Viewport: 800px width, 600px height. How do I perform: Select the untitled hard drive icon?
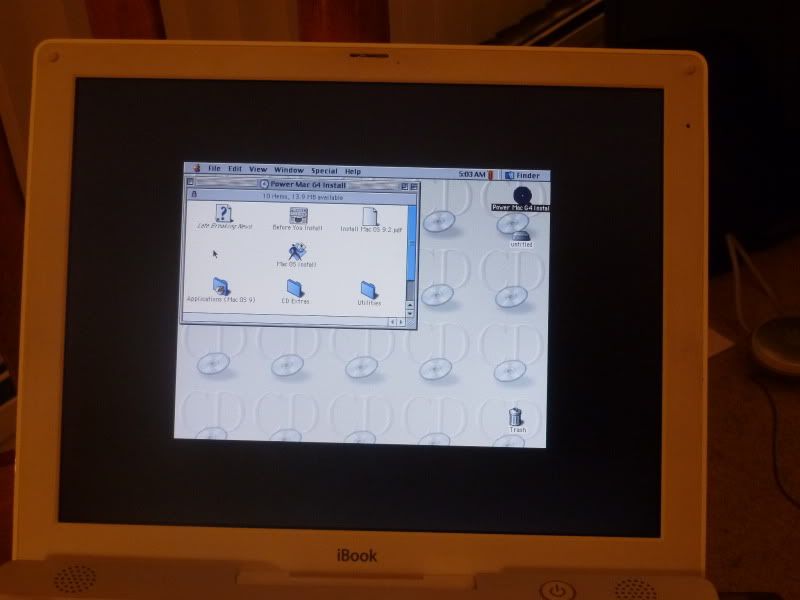520,233
